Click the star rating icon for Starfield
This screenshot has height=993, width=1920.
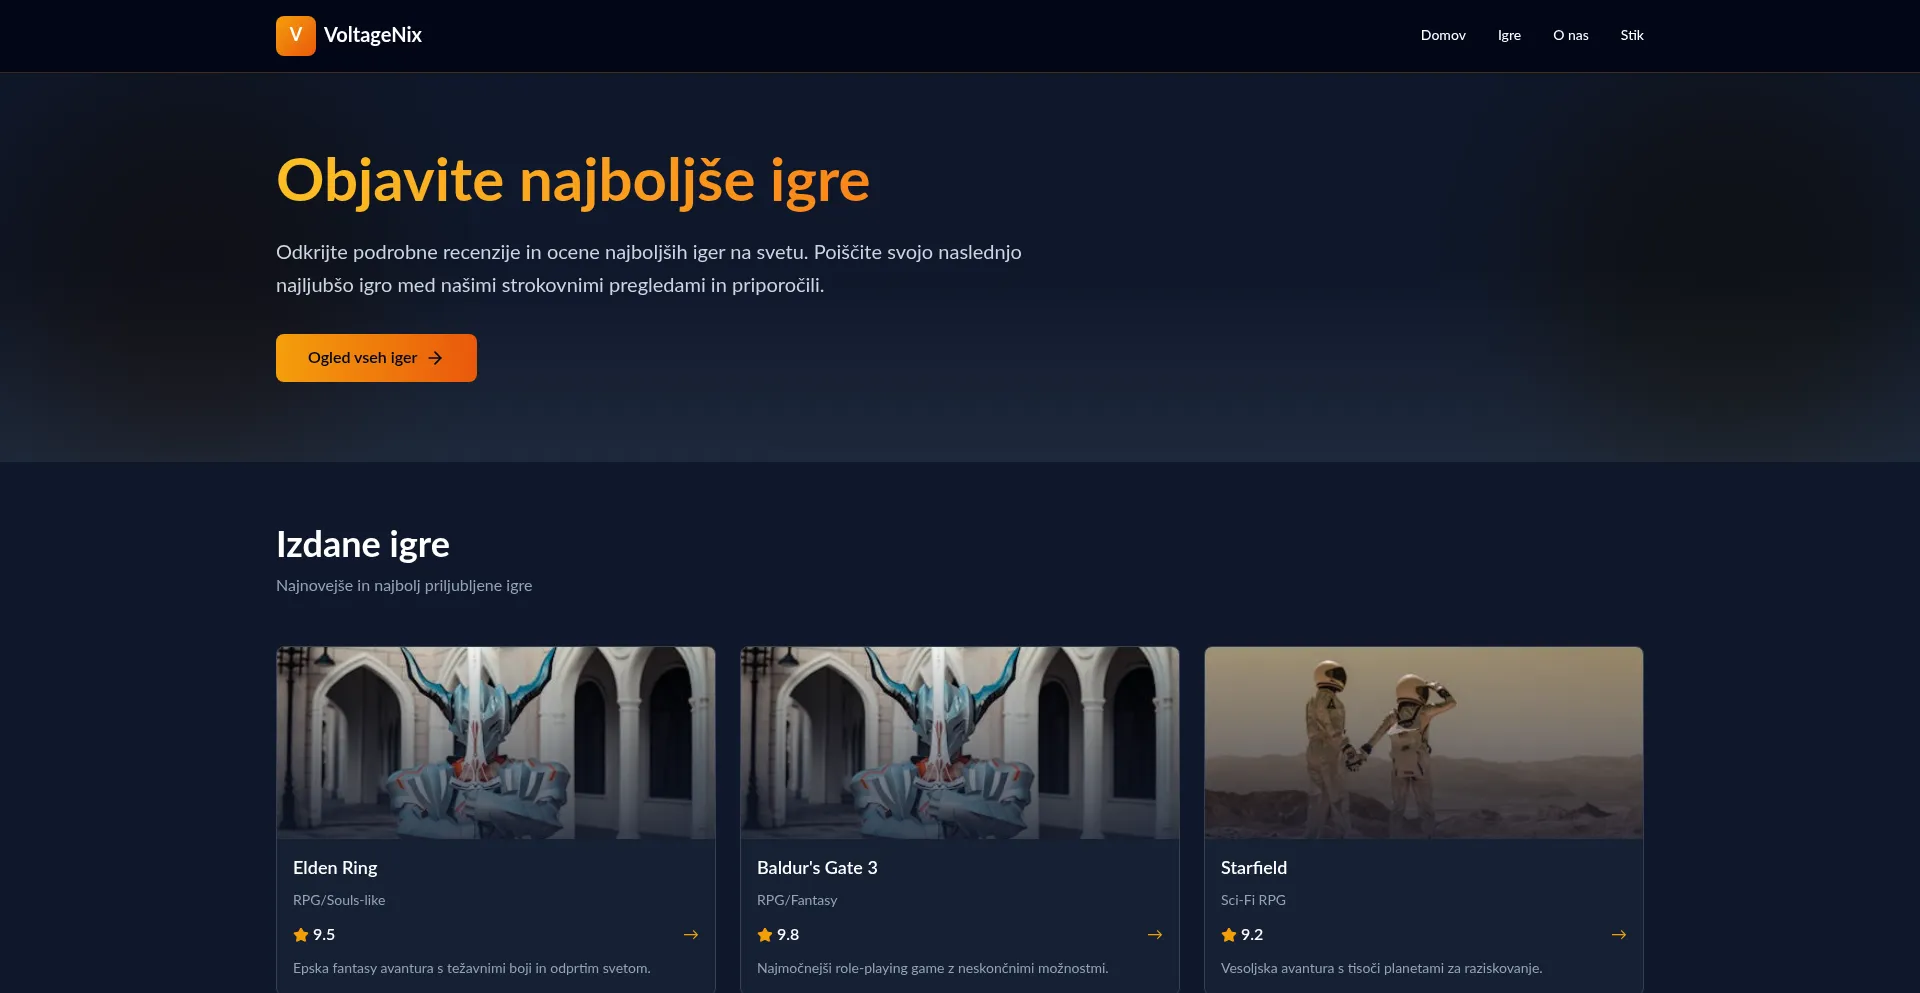(1229, 935)
